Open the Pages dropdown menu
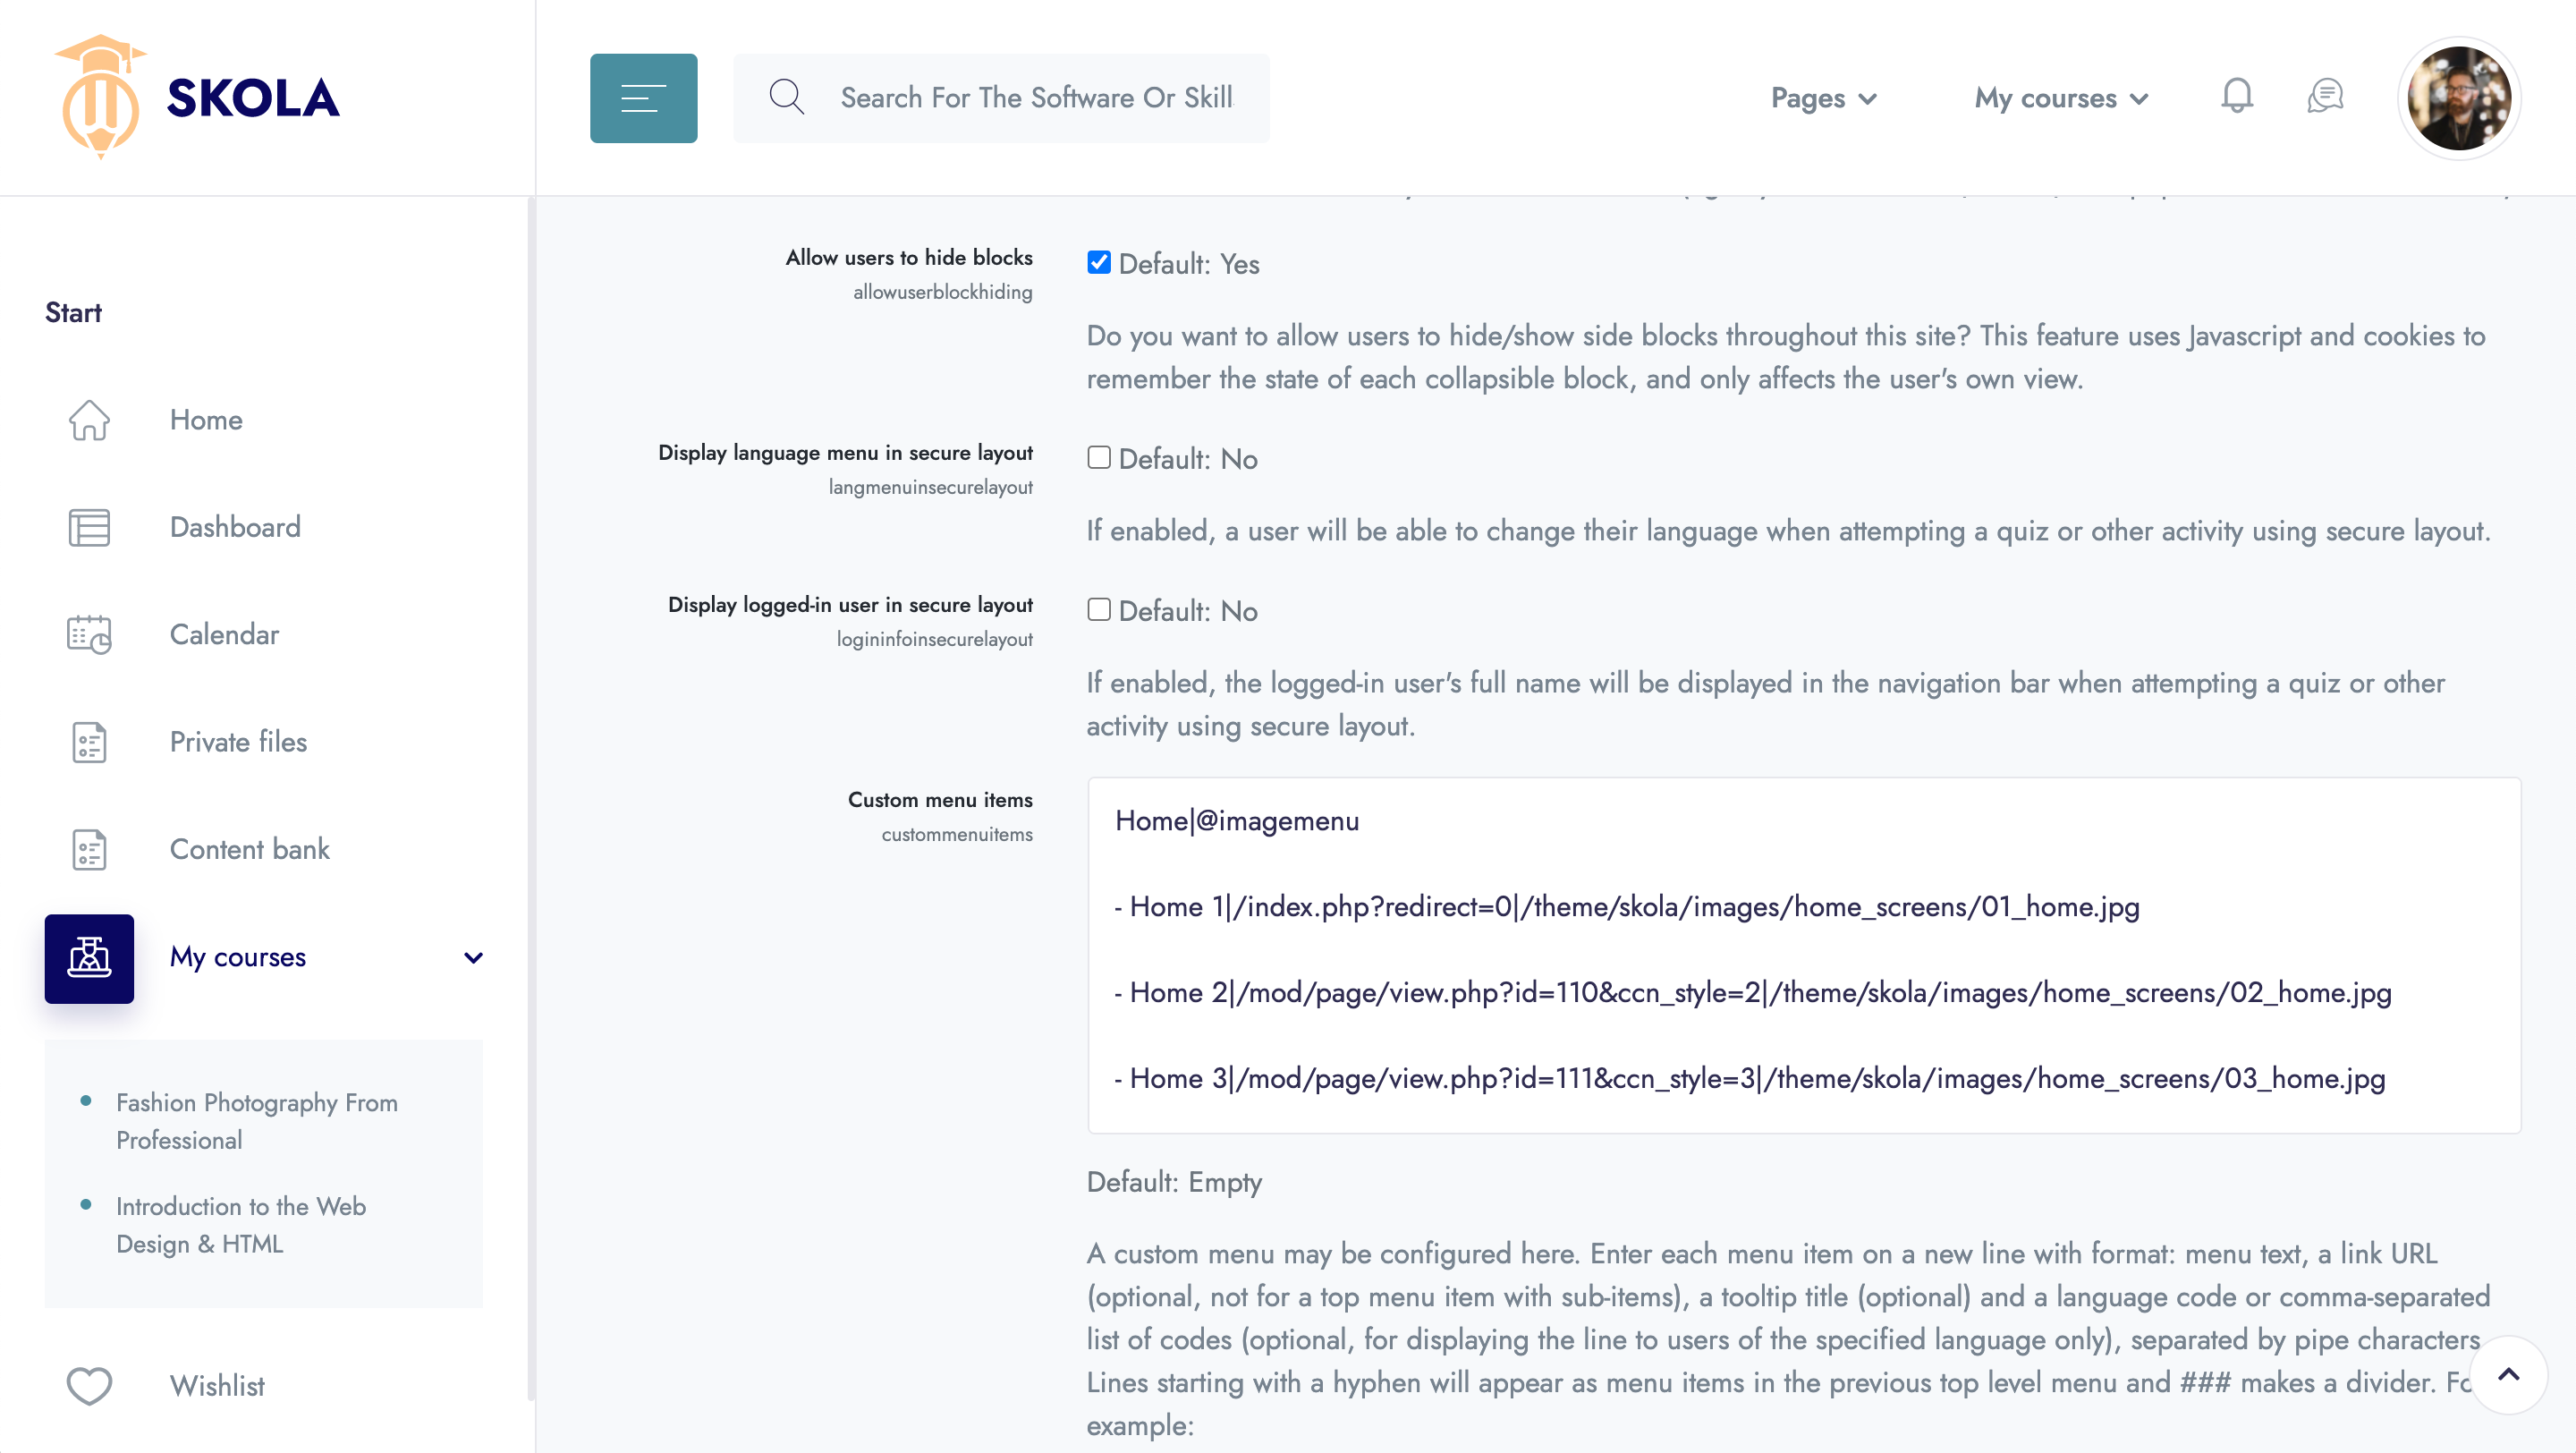The image size is (2576, 1453). click(1823, 98)
